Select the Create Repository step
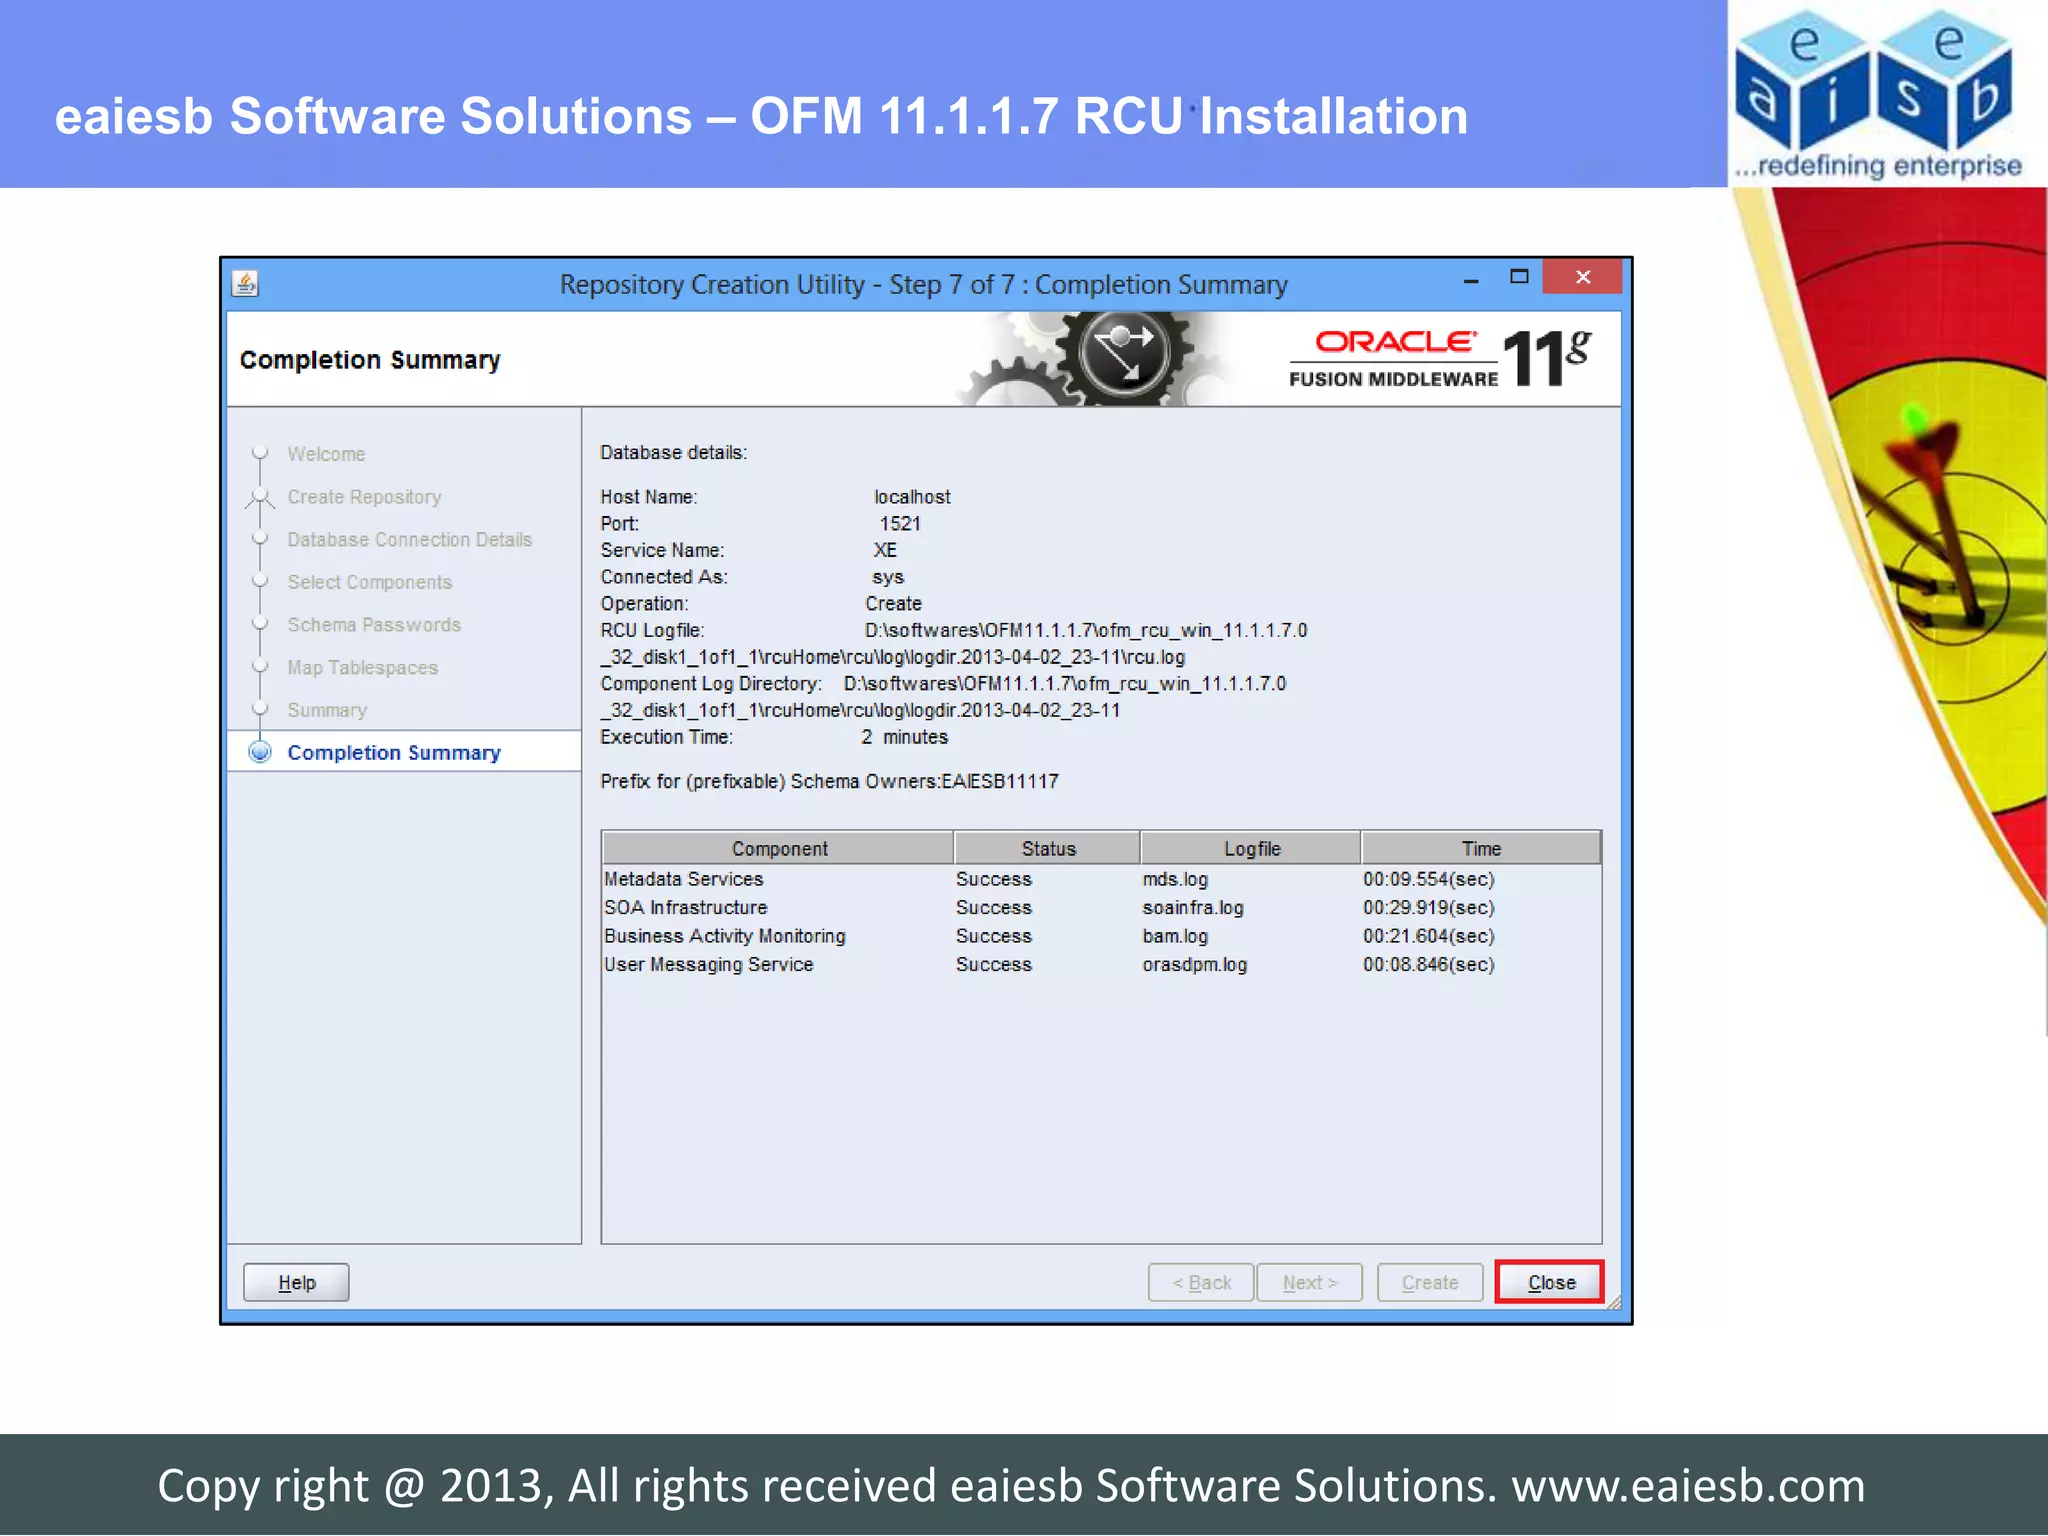This screenshot has height=1536, width=2048. click(x=364, y=497)
